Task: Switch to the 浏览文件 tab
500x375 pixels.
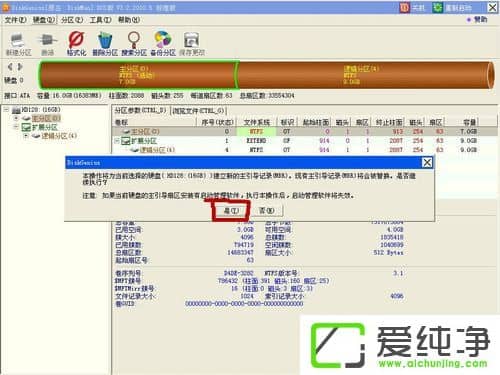Action: point(198,110)
